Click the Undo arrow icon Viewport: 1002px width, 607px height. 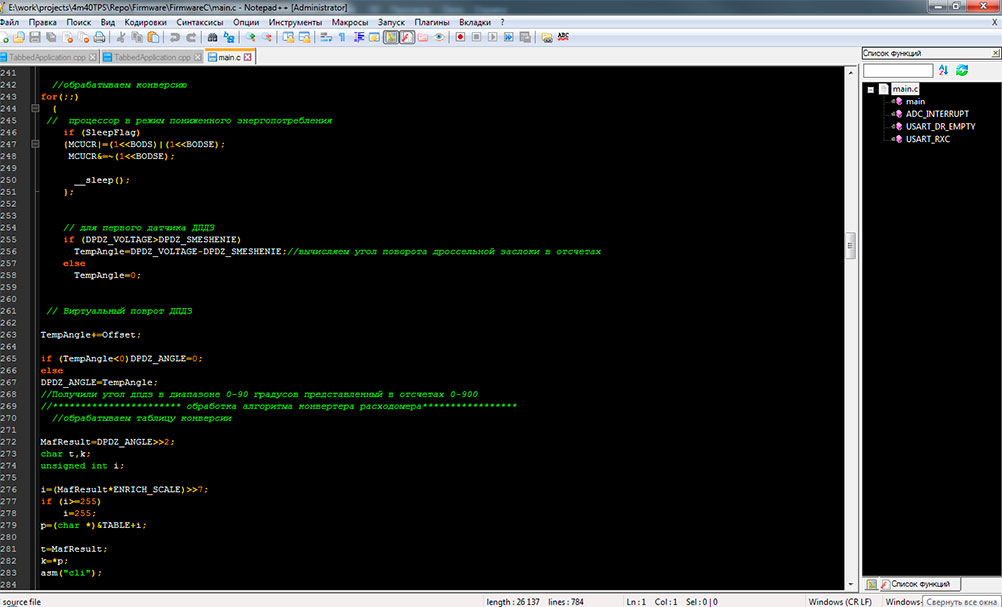pos(175,37)
